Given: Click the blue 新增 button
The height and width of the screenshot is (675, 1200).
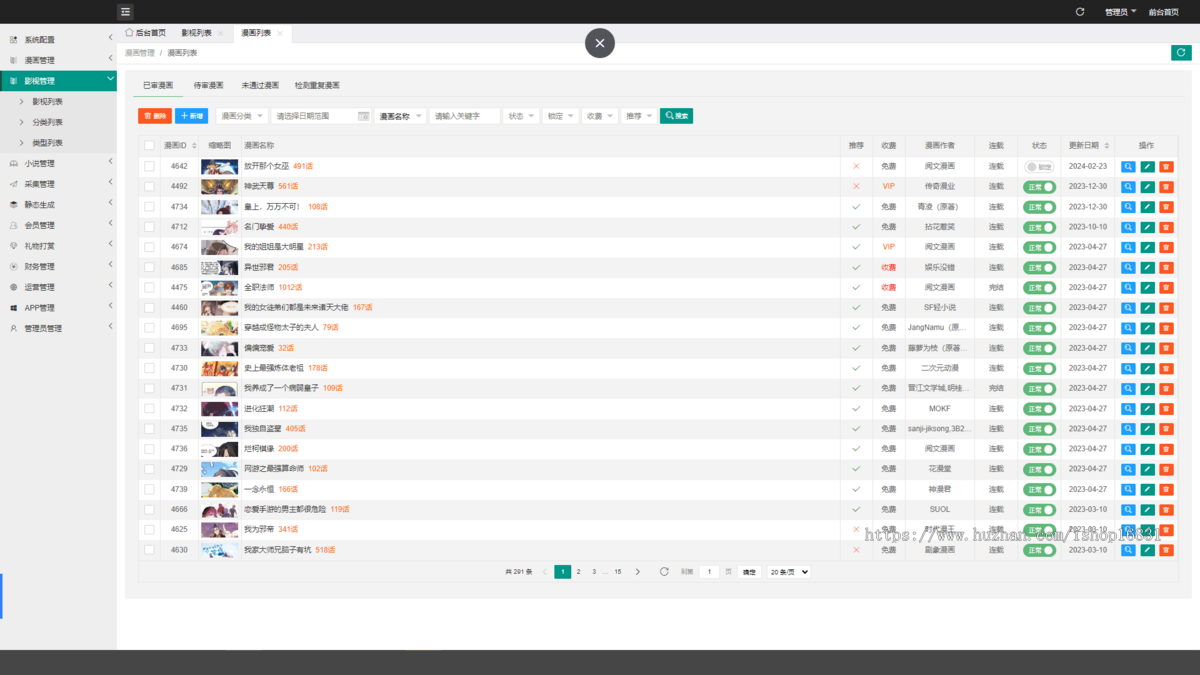Looking at the screenshot, I should coord(192,116).
